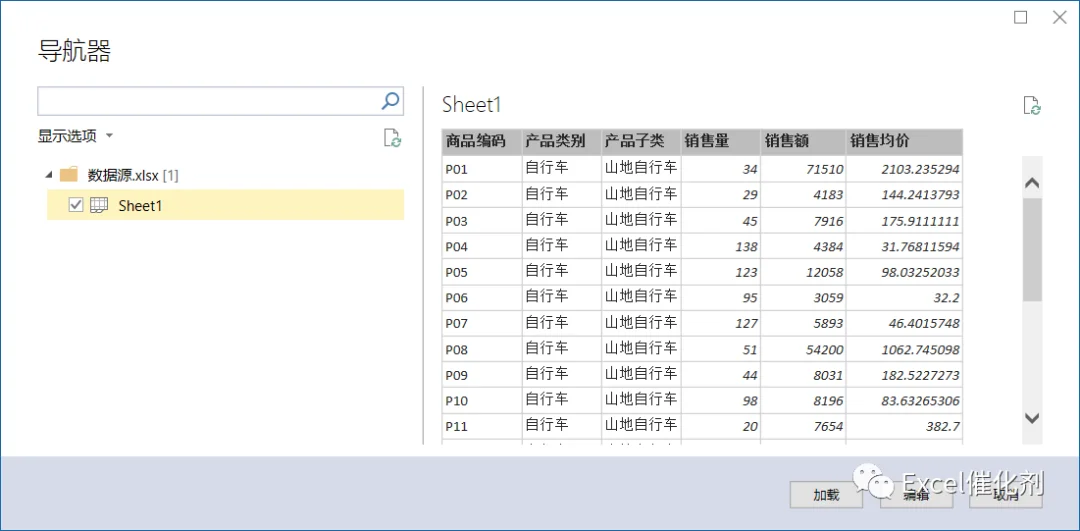The height and width of the screenshot is (531, 1080).
Task: Click the 产品子类 column header
Action: click(641, 142)
